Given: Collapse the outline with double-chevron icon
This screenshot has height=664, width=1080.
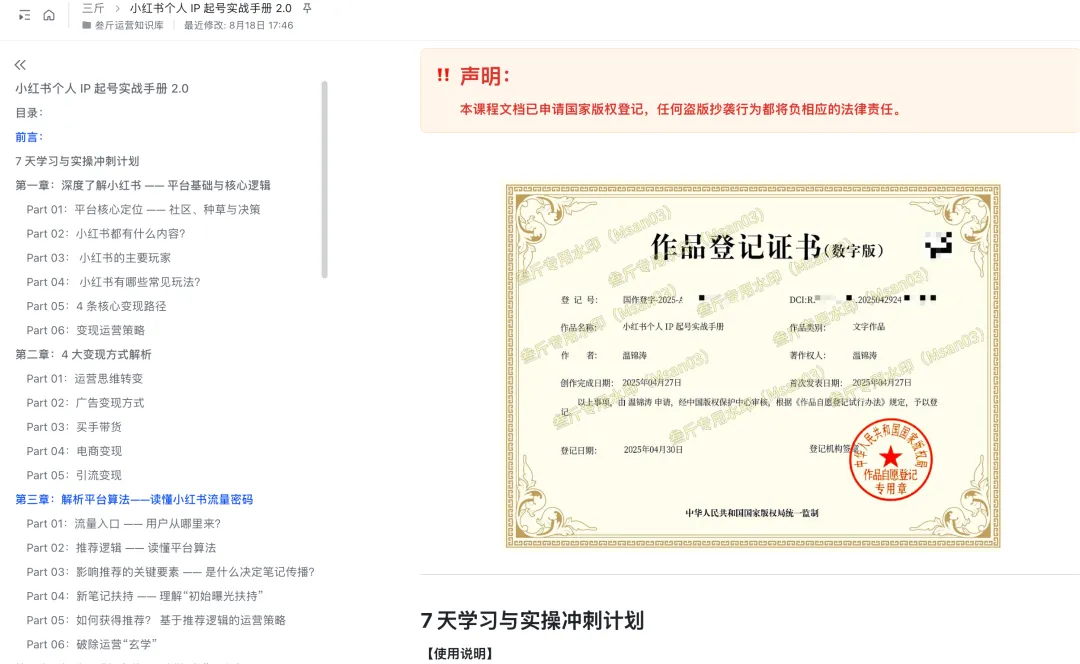Looking at the screenshot, I should point(20,65).
